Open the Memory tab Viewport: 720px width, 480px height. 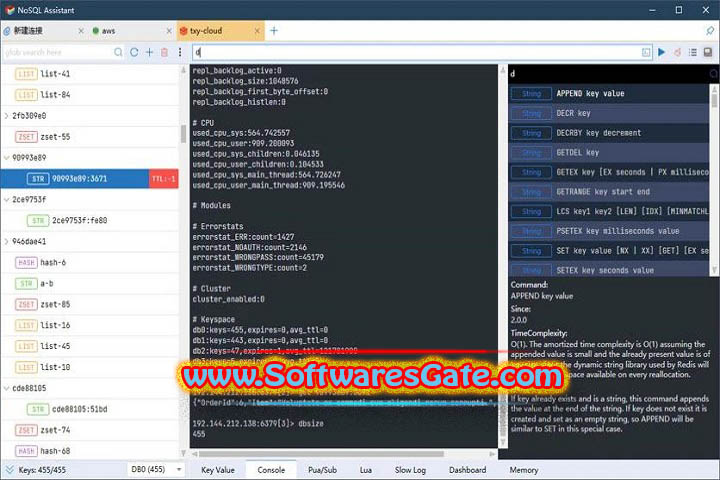[523, 470]
